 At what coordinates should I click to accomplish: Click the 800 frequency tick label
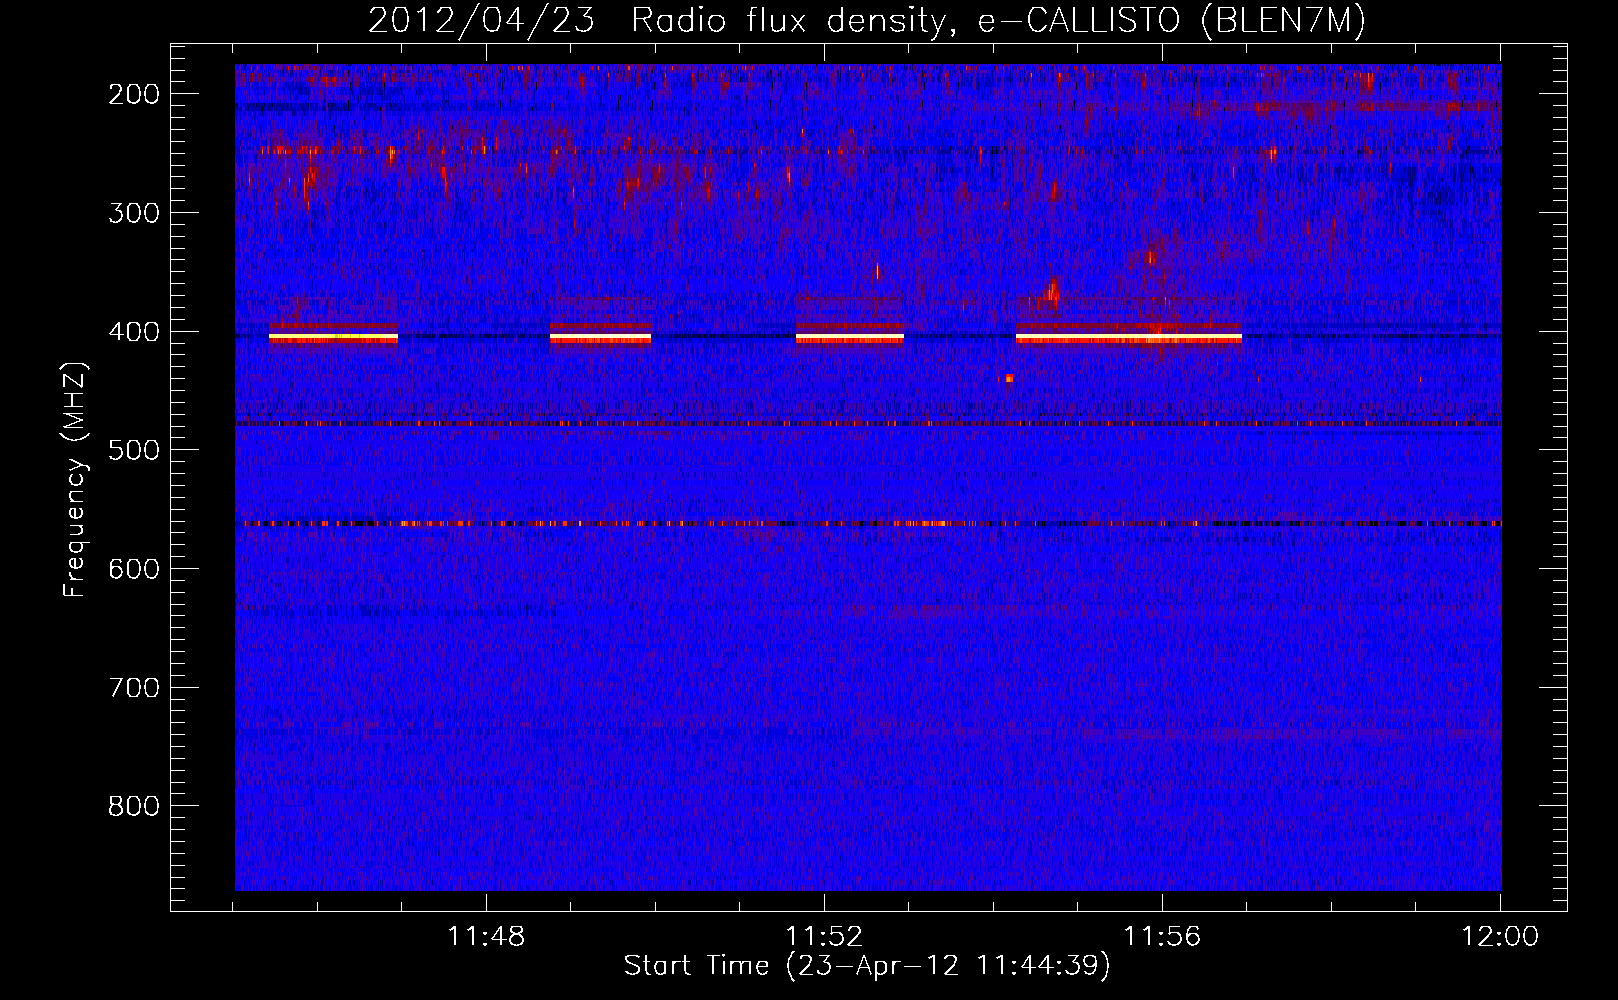coord(133,806)
